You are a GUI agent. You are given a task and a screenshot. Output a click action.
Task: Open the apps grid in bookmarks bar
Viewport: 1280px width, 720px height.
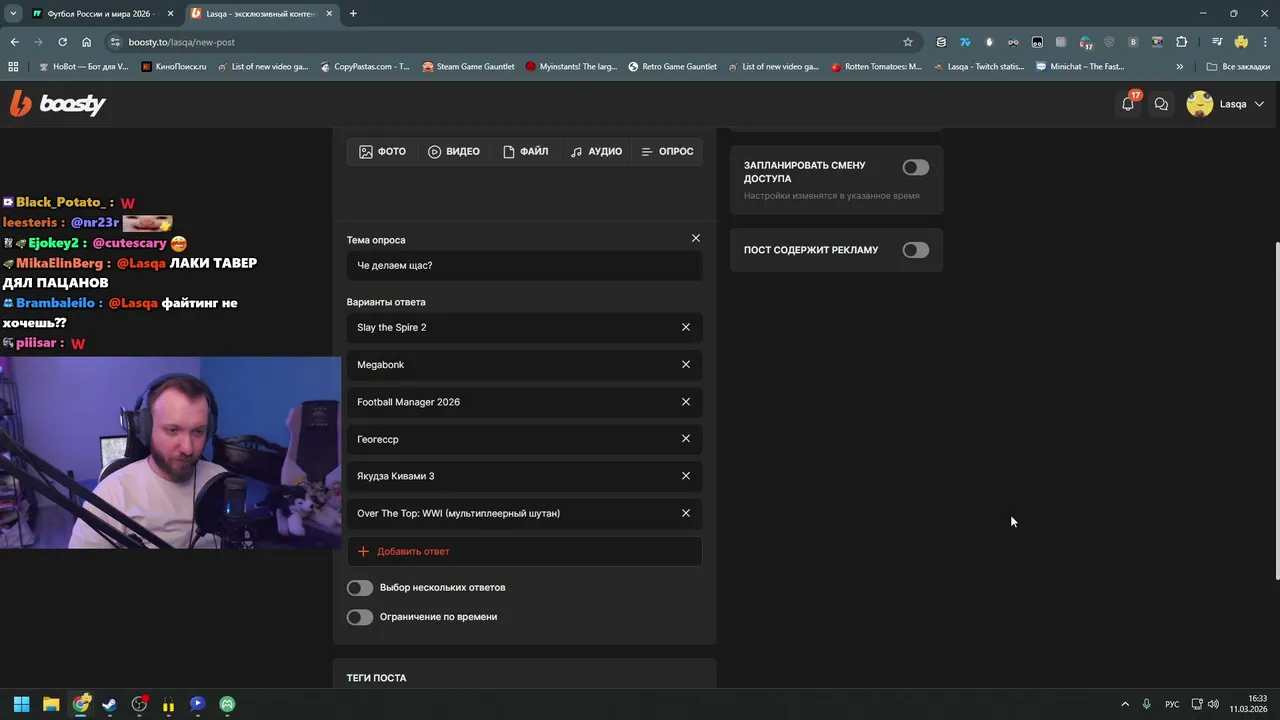(13, 67)
